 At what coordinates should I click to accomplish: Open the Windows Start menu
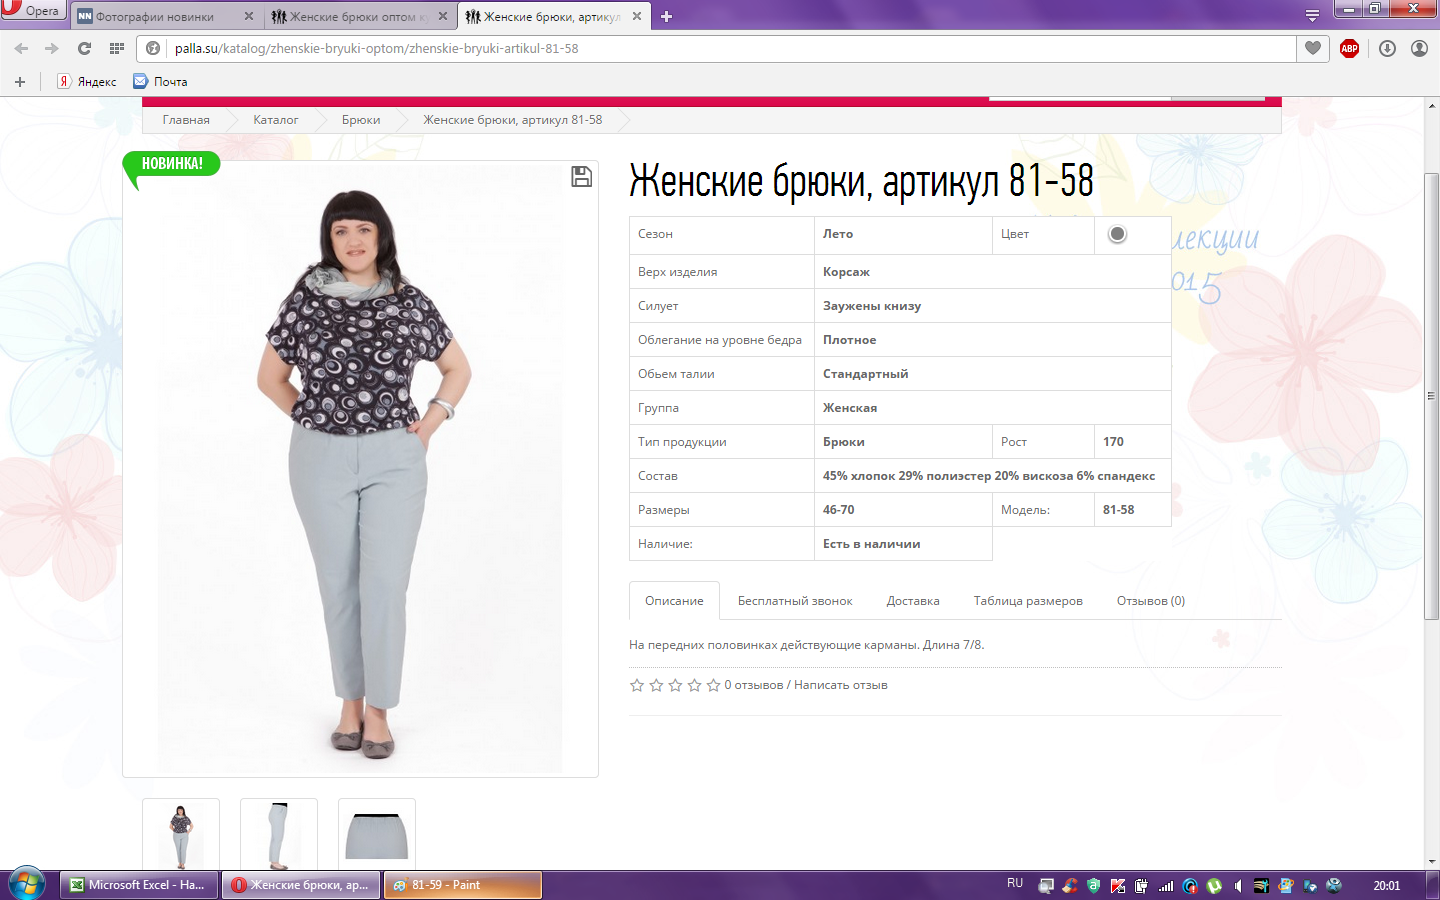pyautogui.click(x=26, y=885)
